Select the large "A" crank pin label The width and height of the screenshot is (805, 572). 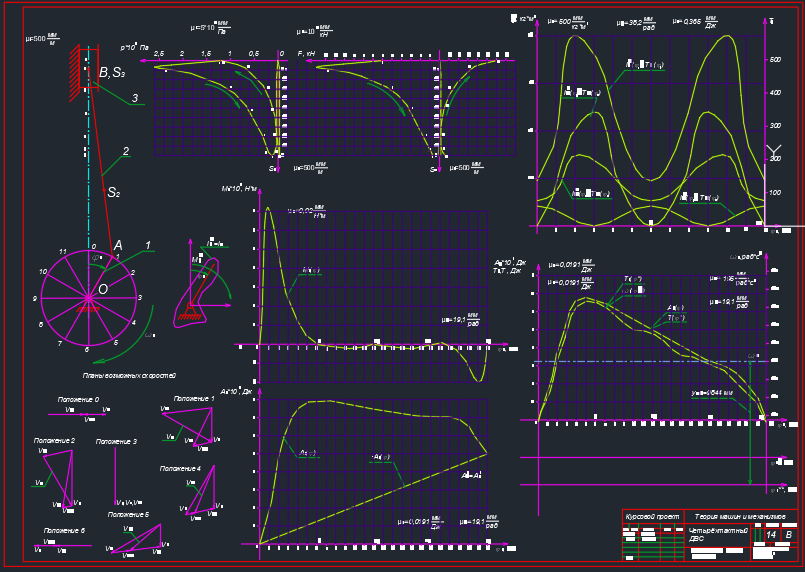118,245
